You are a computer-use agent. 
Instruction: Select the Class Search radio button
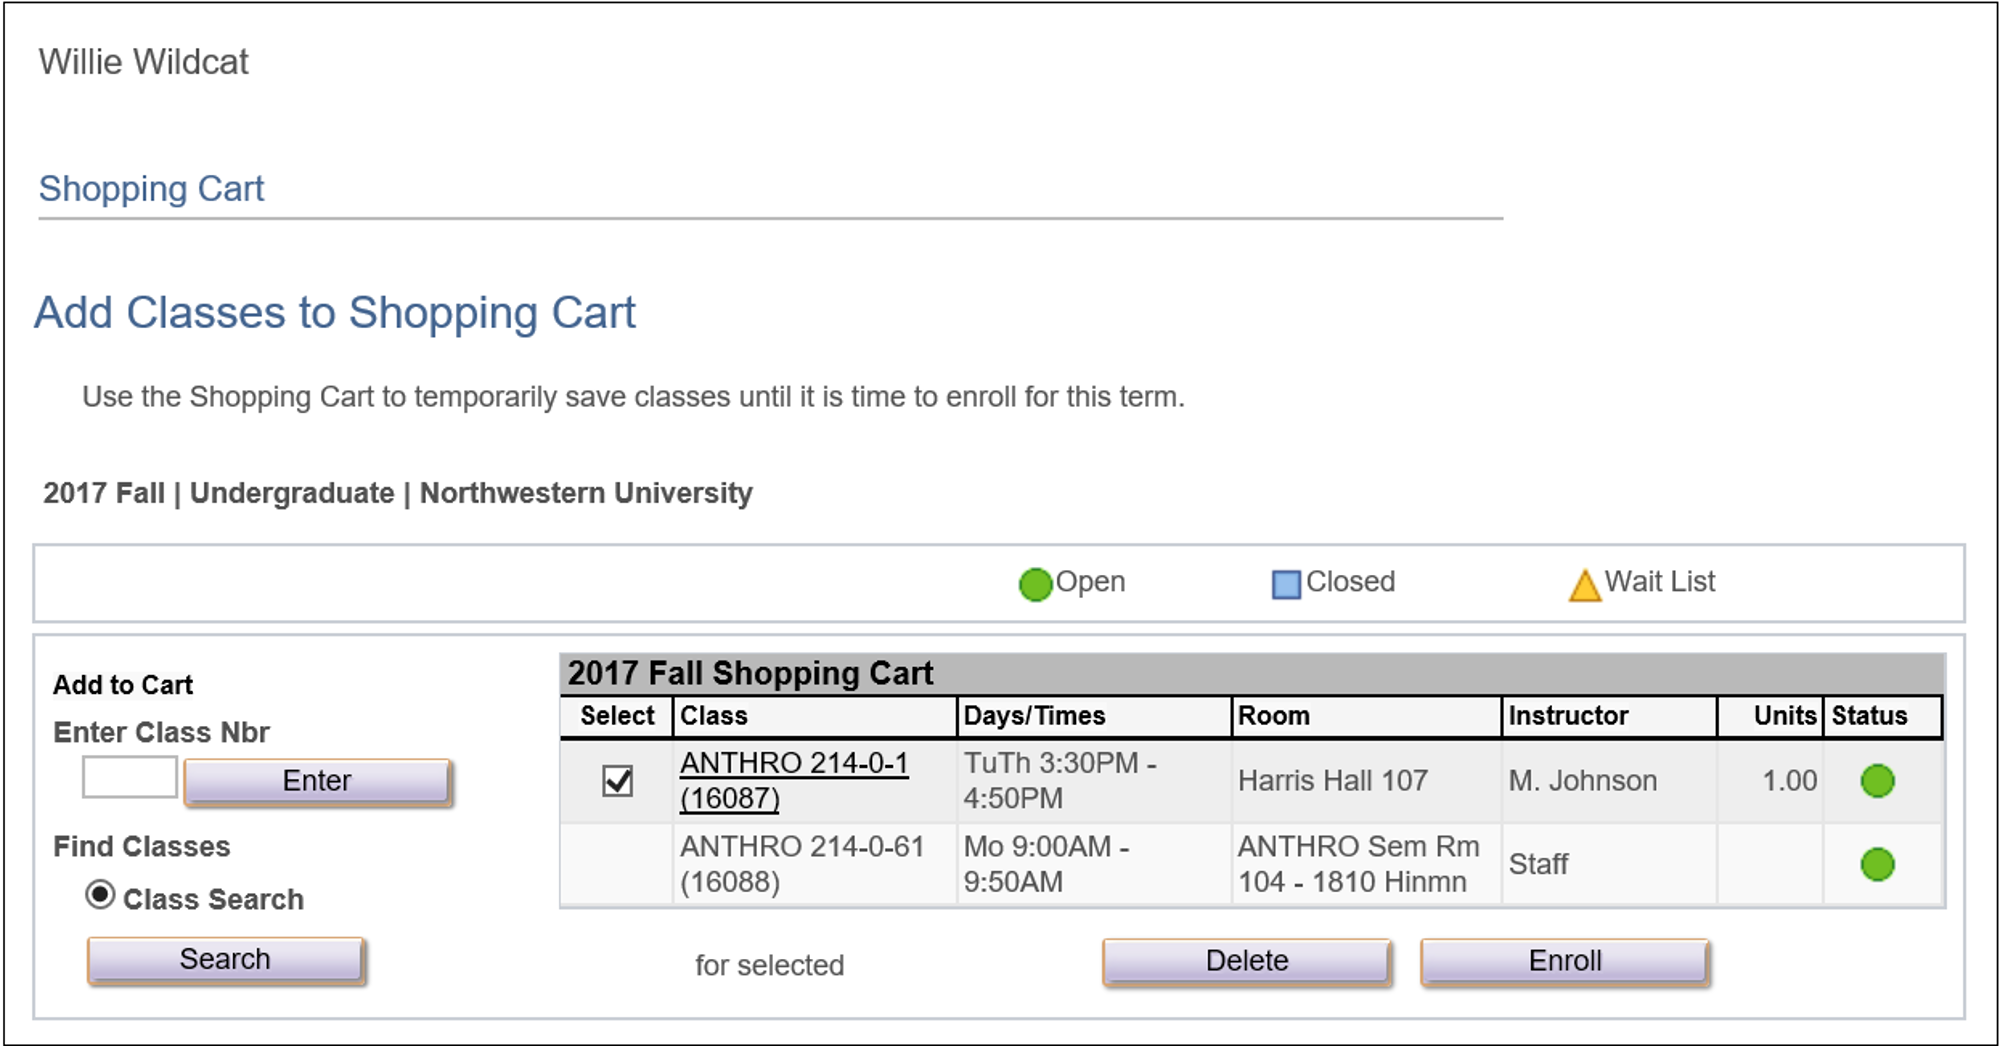pyautogui.click(x=100, y=894)
